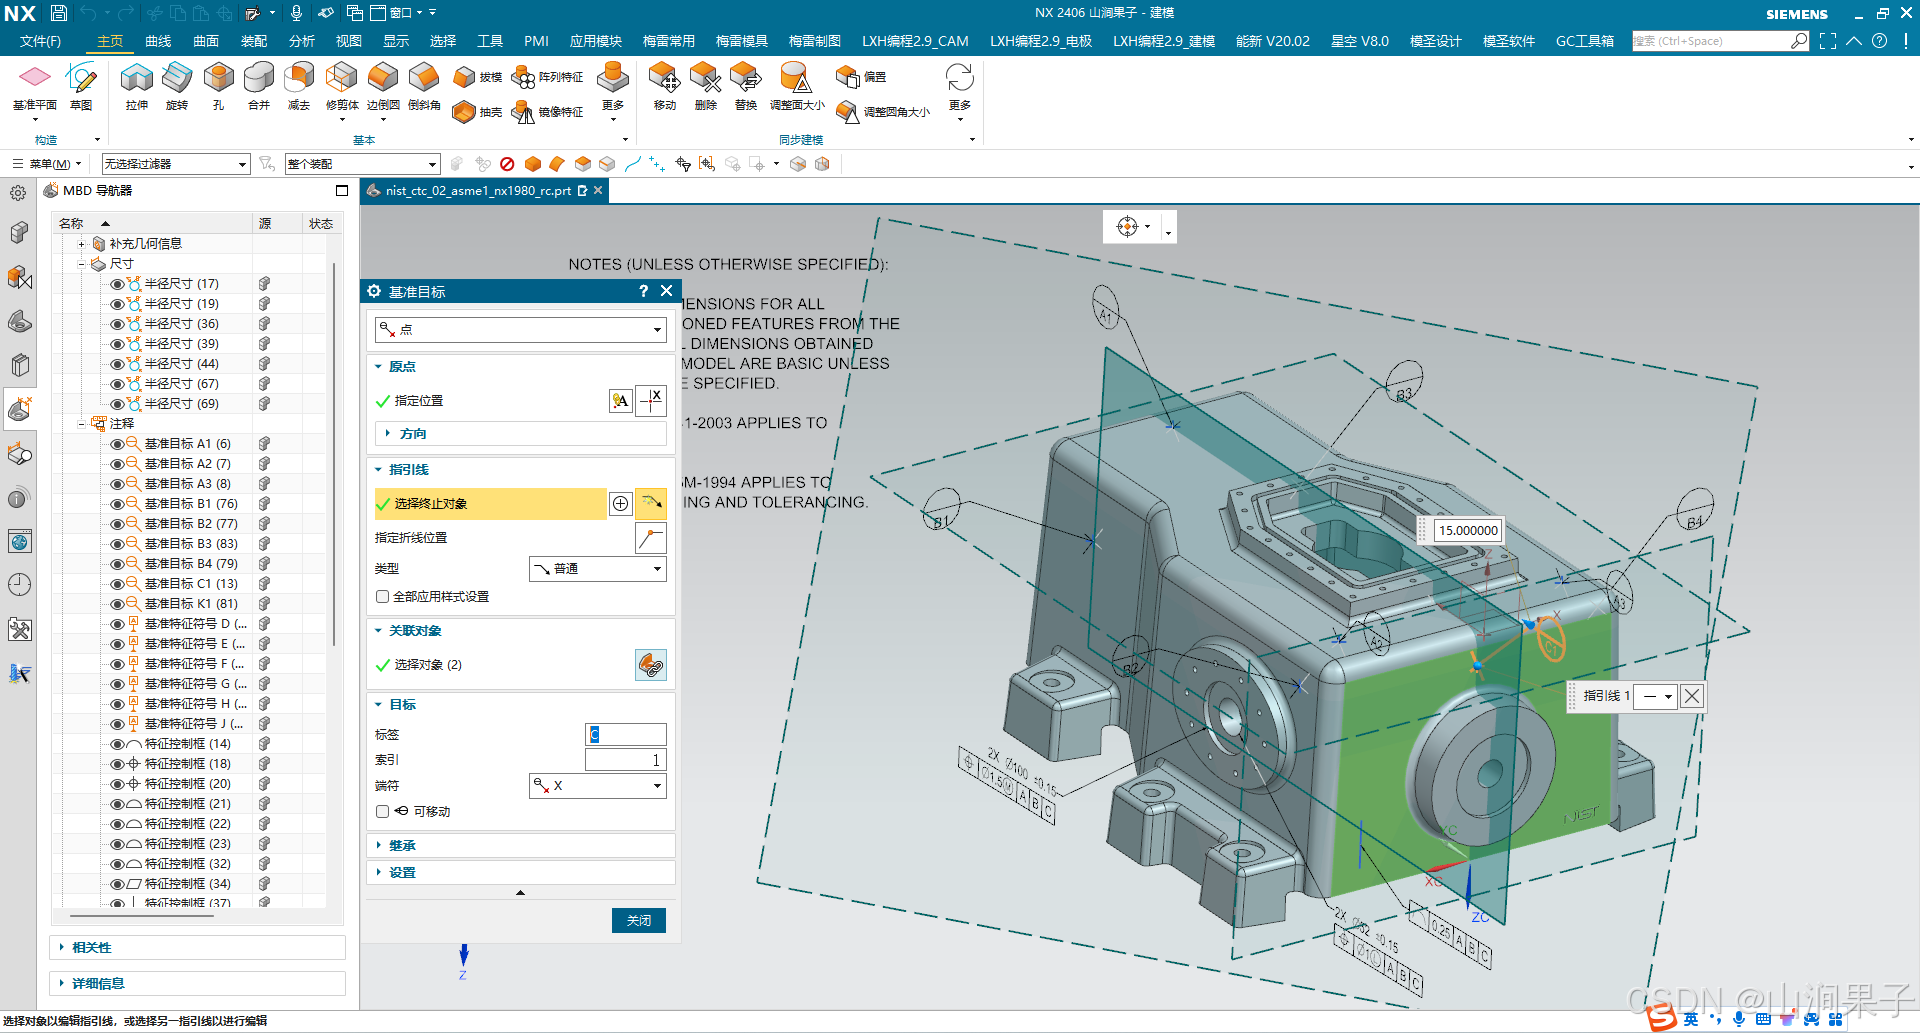This screenshot has height=1033, width=1920.
Task: Open the 文件(F) menu
Action: point(40,41)
